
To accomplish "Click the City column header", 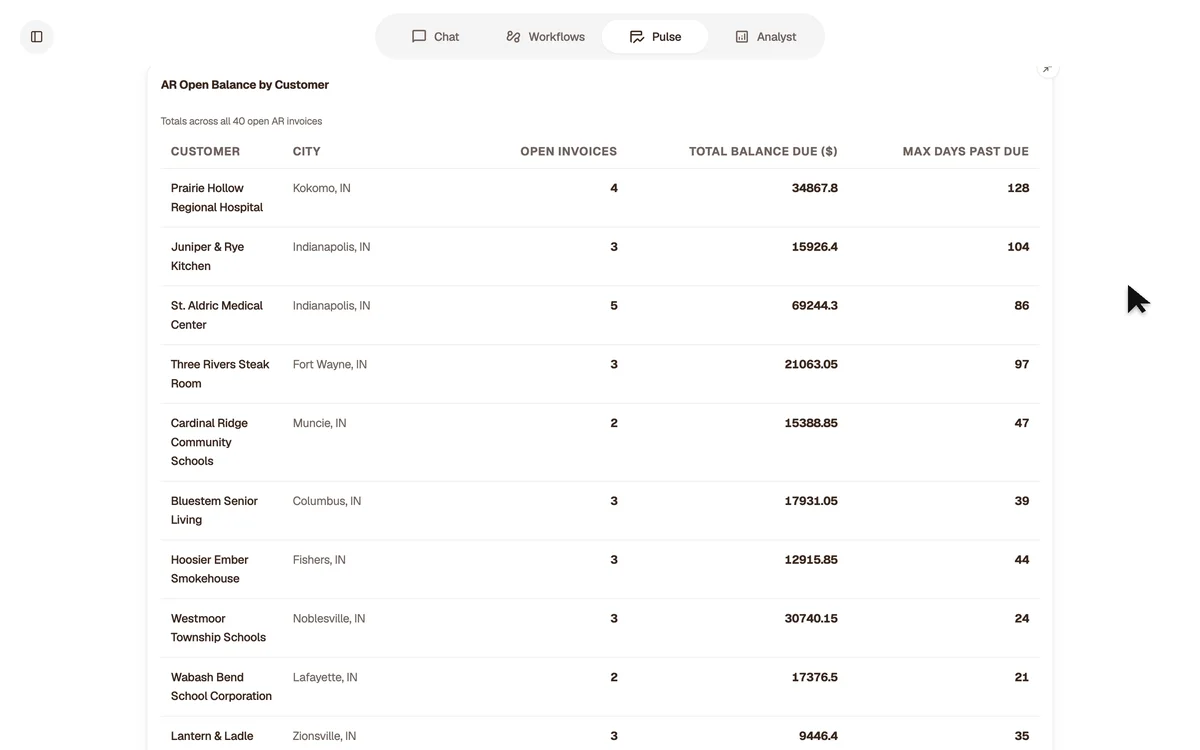I will (307, 151).
